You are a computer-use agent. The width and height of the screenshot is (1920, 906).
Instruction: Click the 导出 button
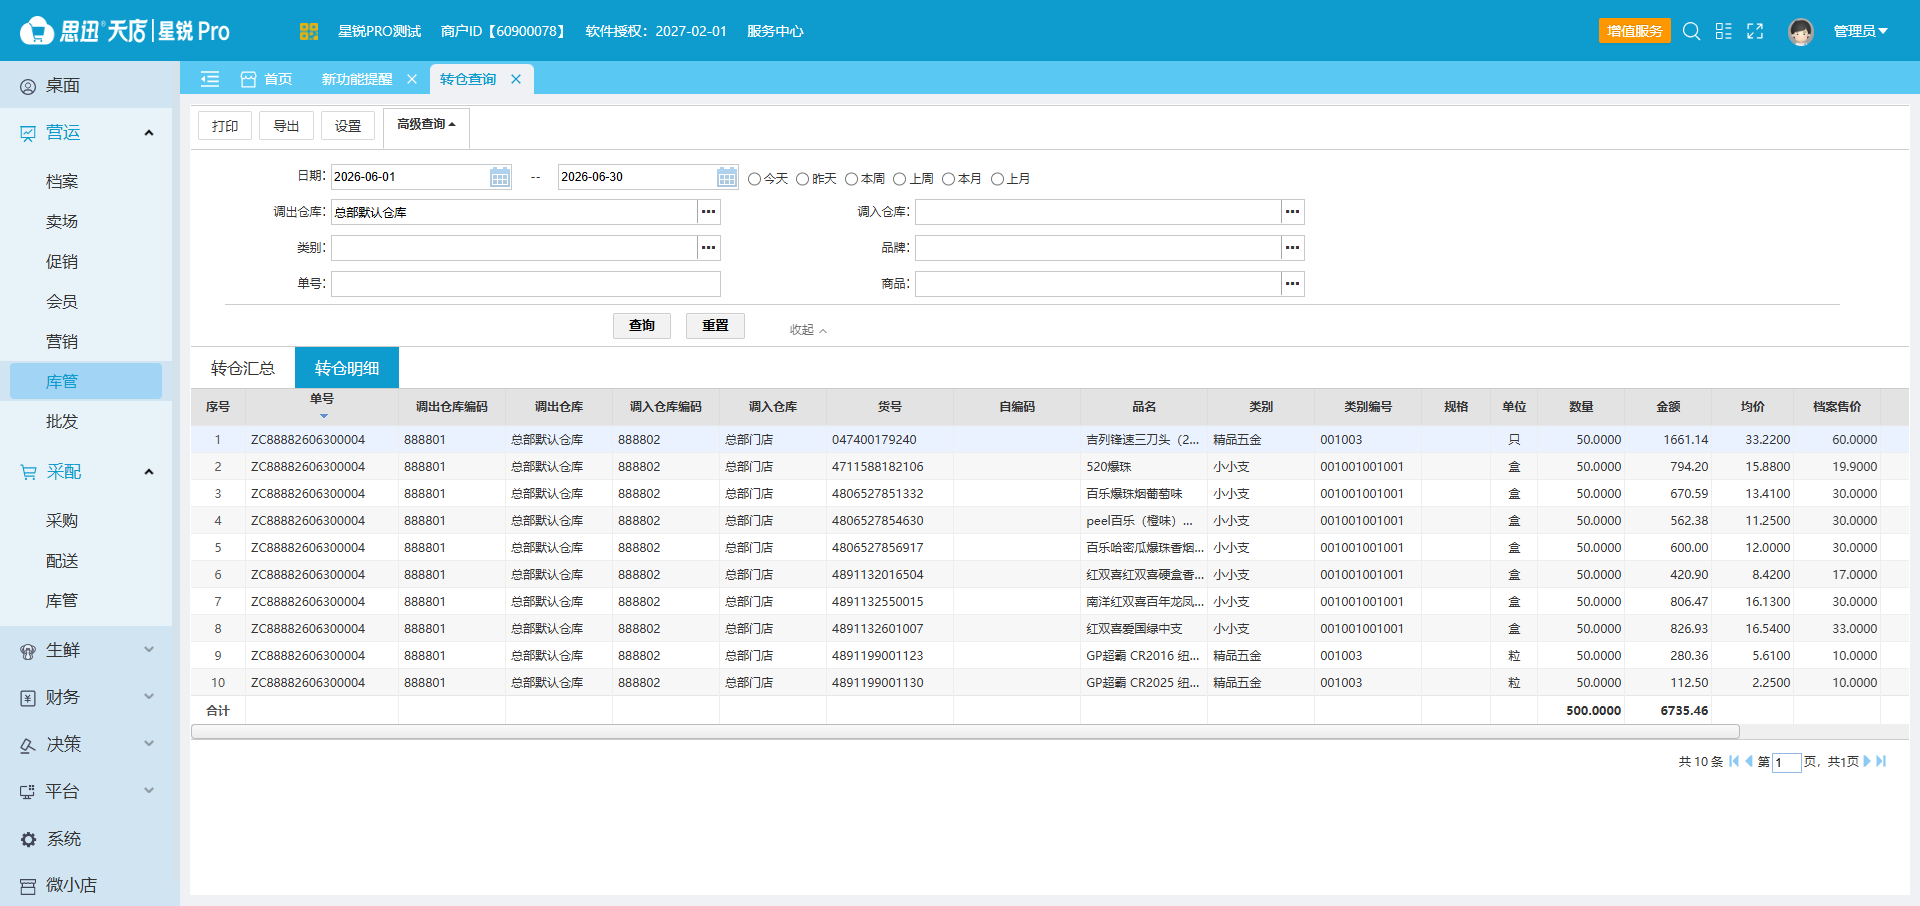coord(287,126)
